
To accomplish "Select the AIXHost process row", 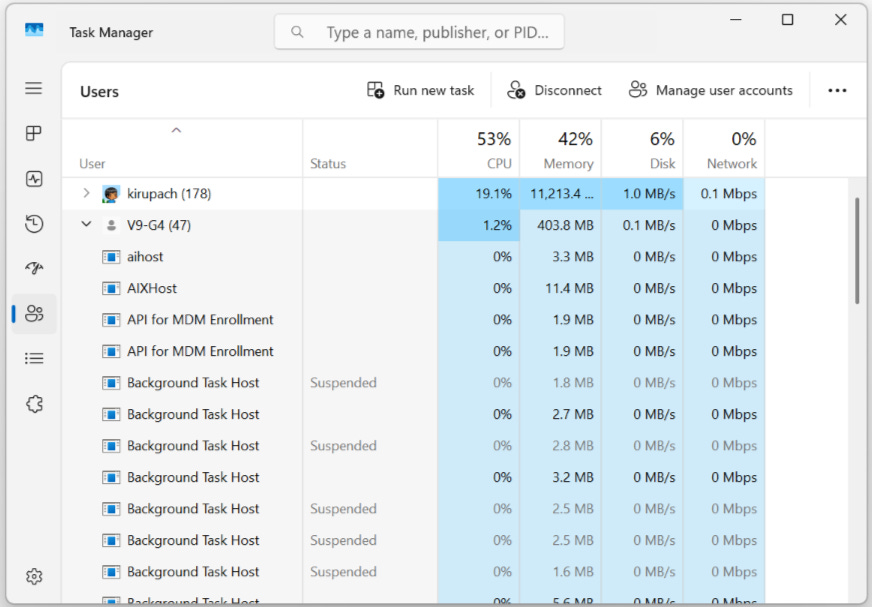I will [x=414, y=289].
